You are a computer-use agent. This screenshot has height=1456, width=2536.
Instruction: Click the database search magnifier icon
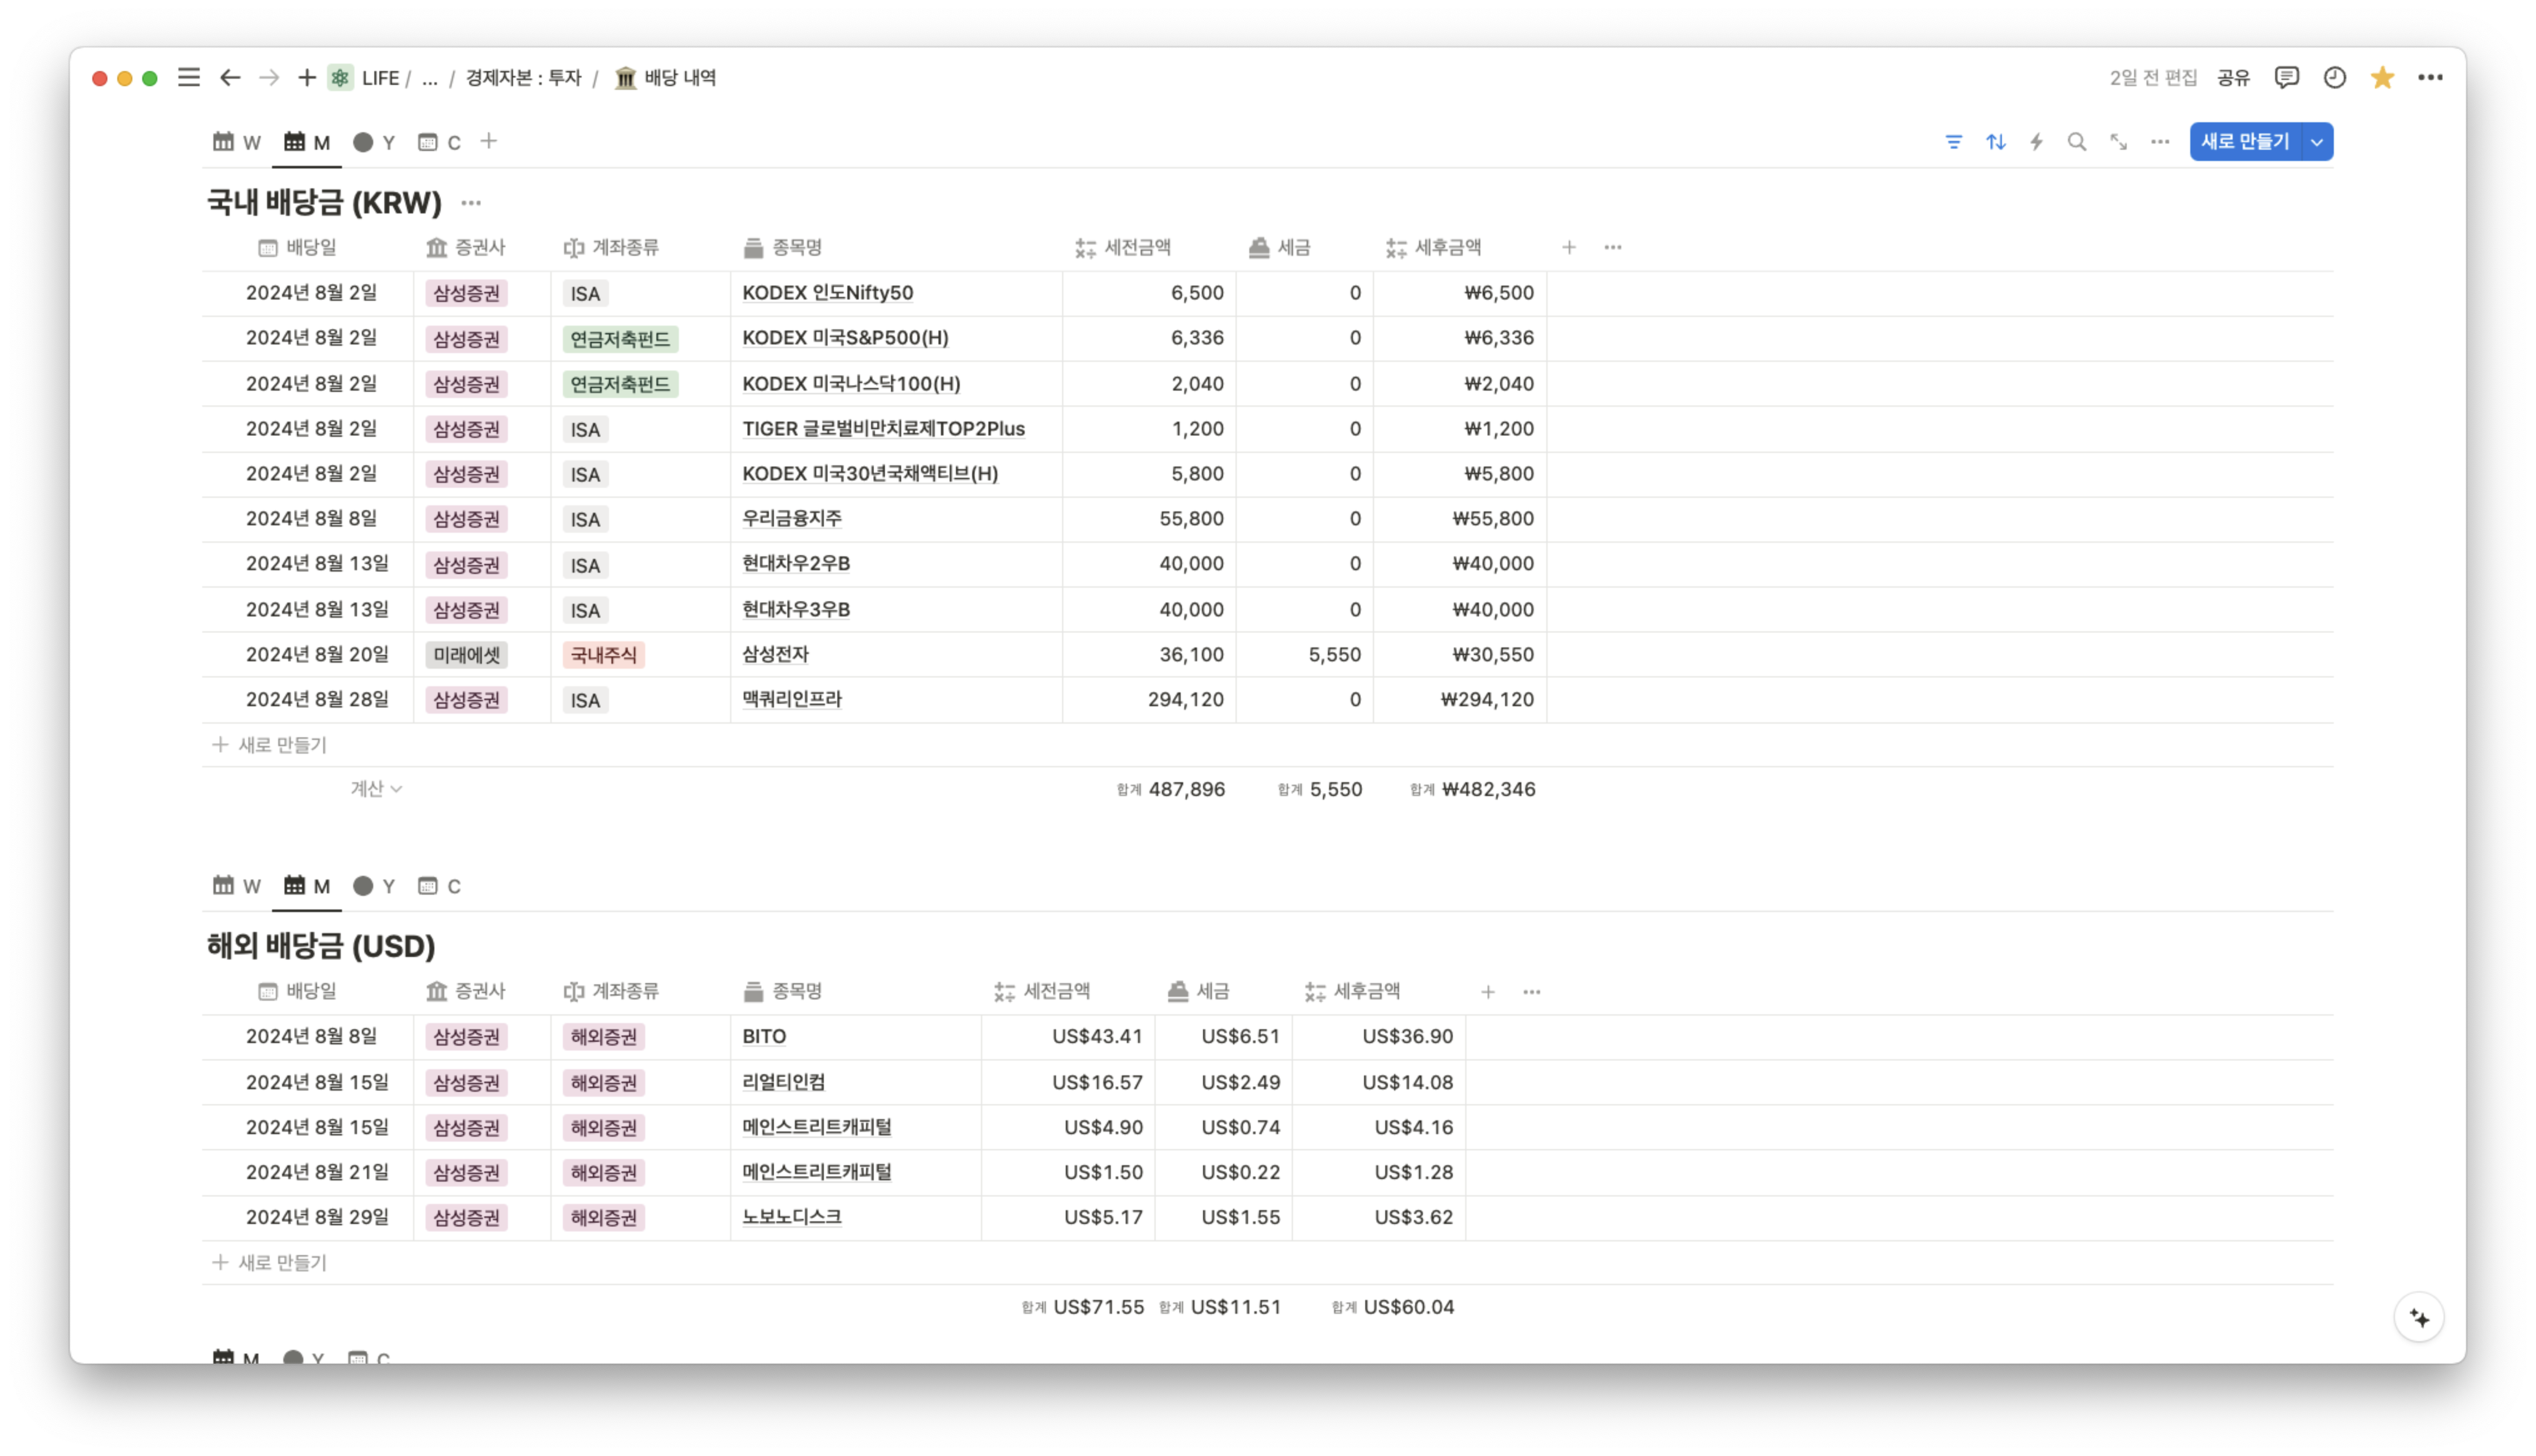(2077, 142)
